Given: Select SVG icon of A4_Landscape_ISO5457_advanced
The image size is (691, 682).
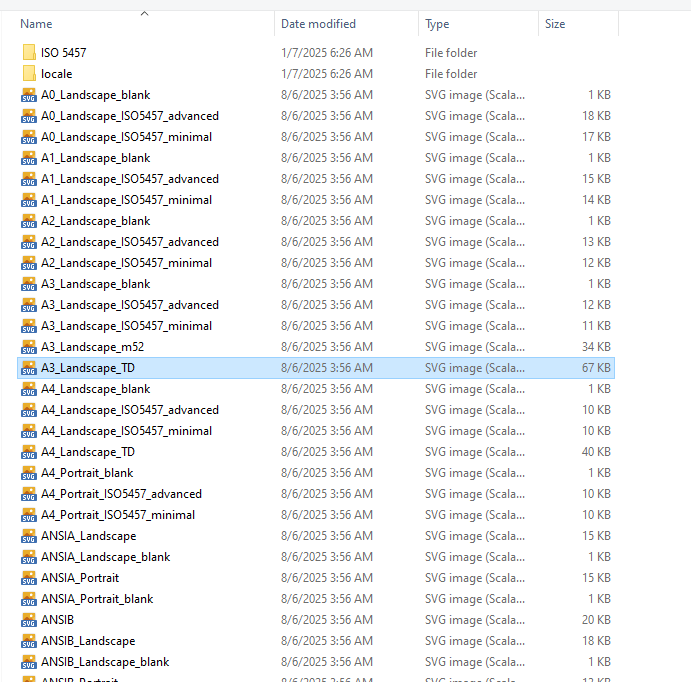Looking at the screenshot, I should [29, 410].
